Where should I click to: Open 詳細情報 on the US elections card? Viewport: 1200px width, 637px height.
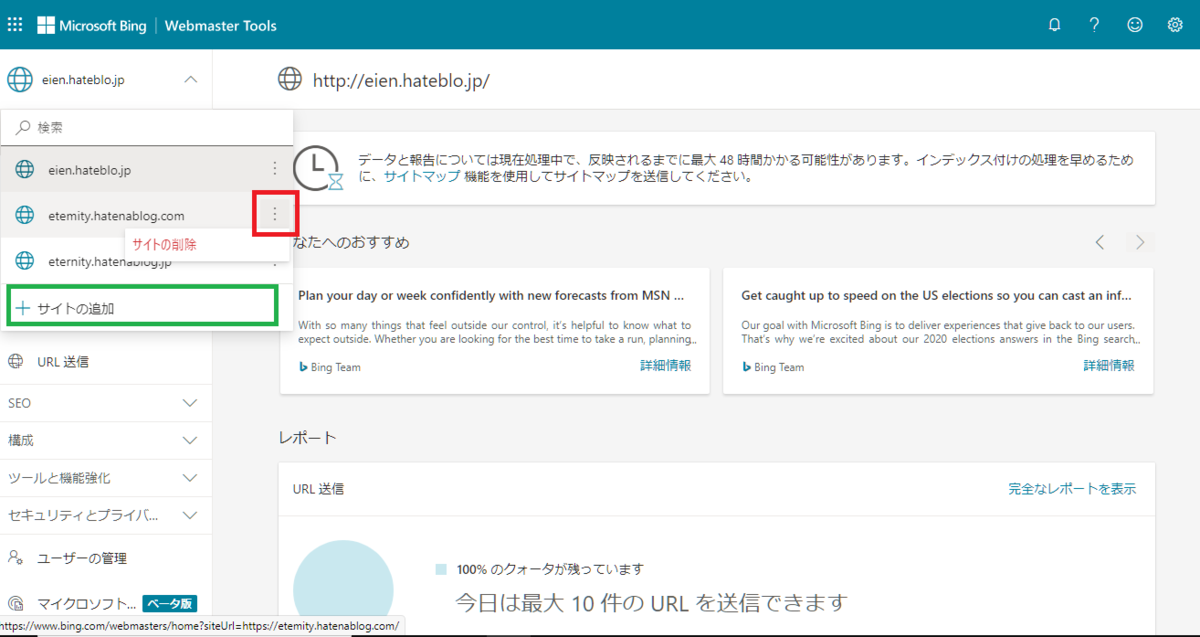pos(1109,366)
